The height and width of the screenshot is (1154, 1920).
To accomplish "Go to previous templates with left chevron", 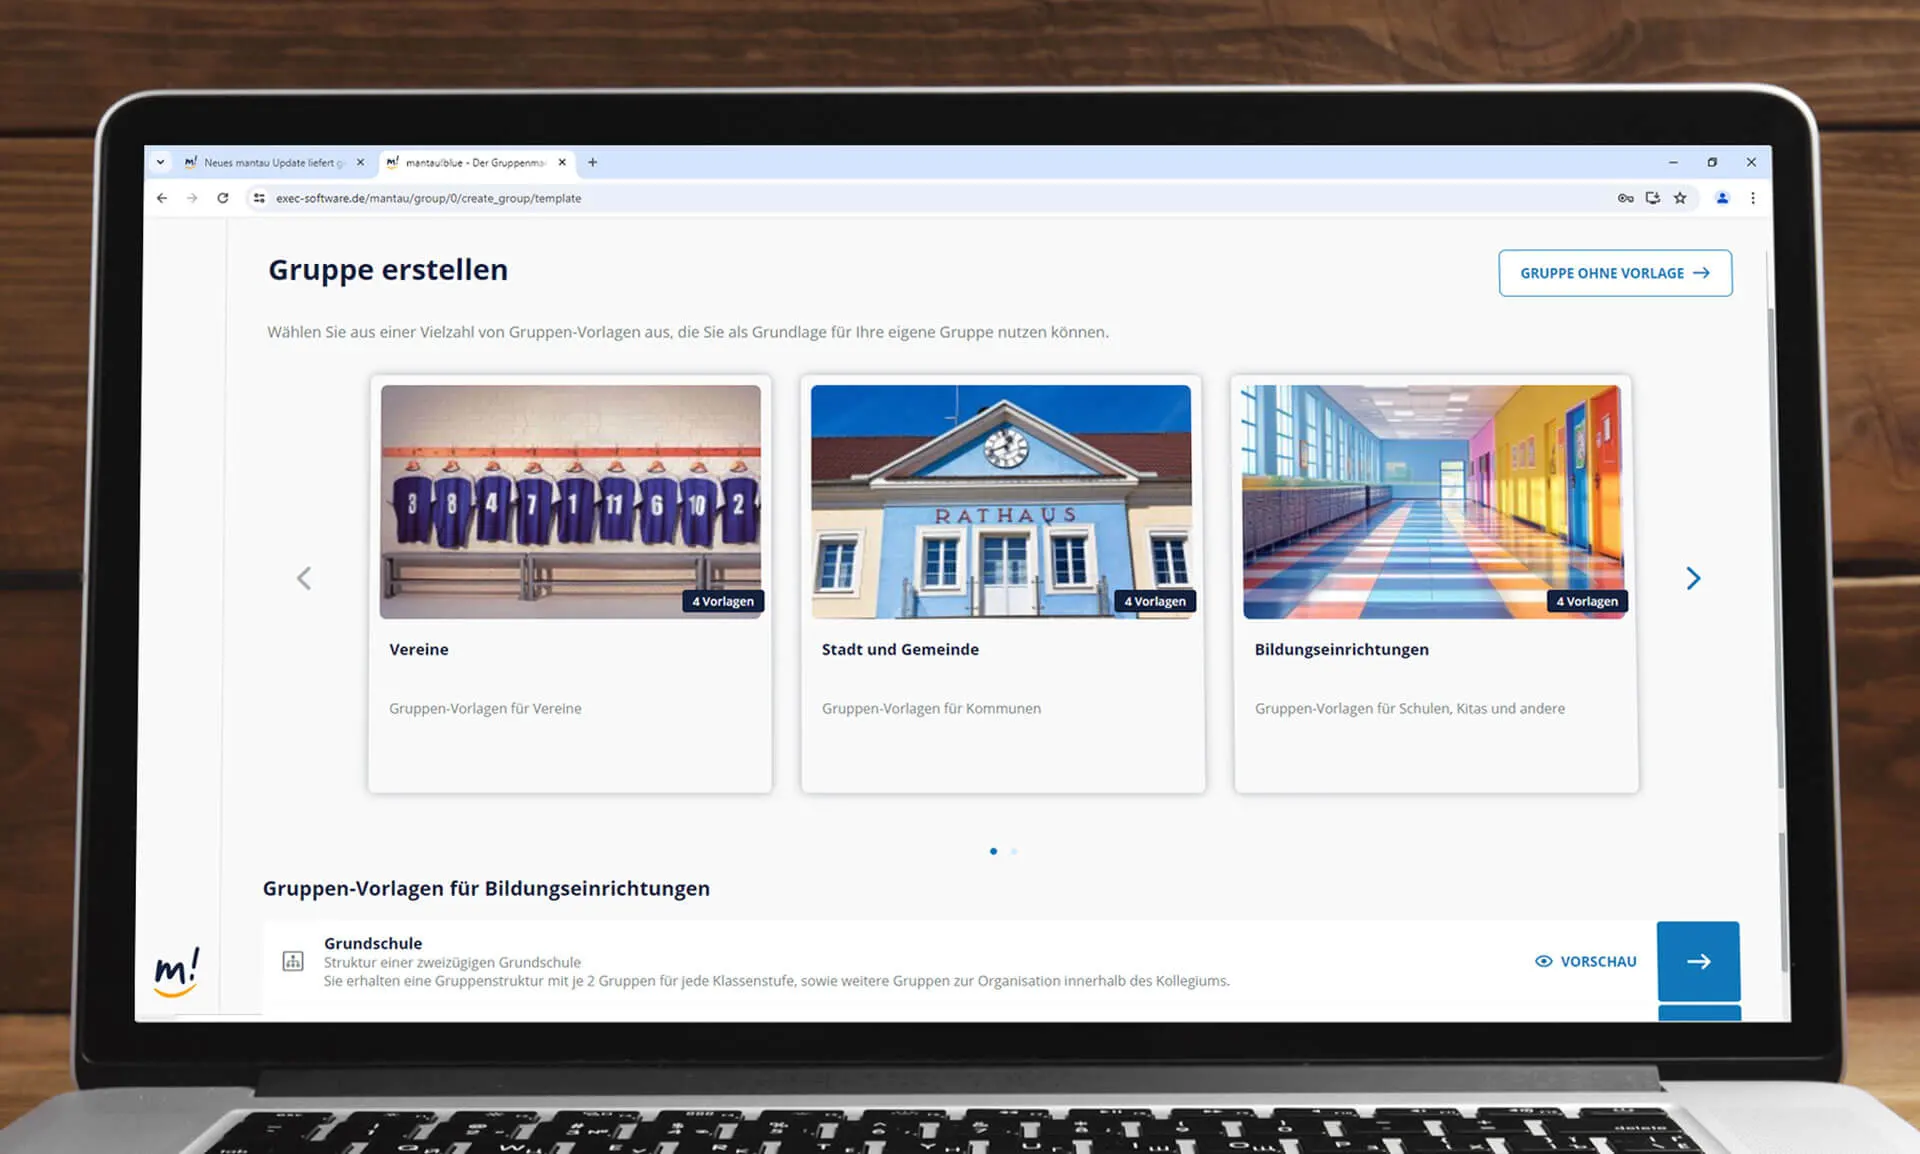I will tap(304, 578).
